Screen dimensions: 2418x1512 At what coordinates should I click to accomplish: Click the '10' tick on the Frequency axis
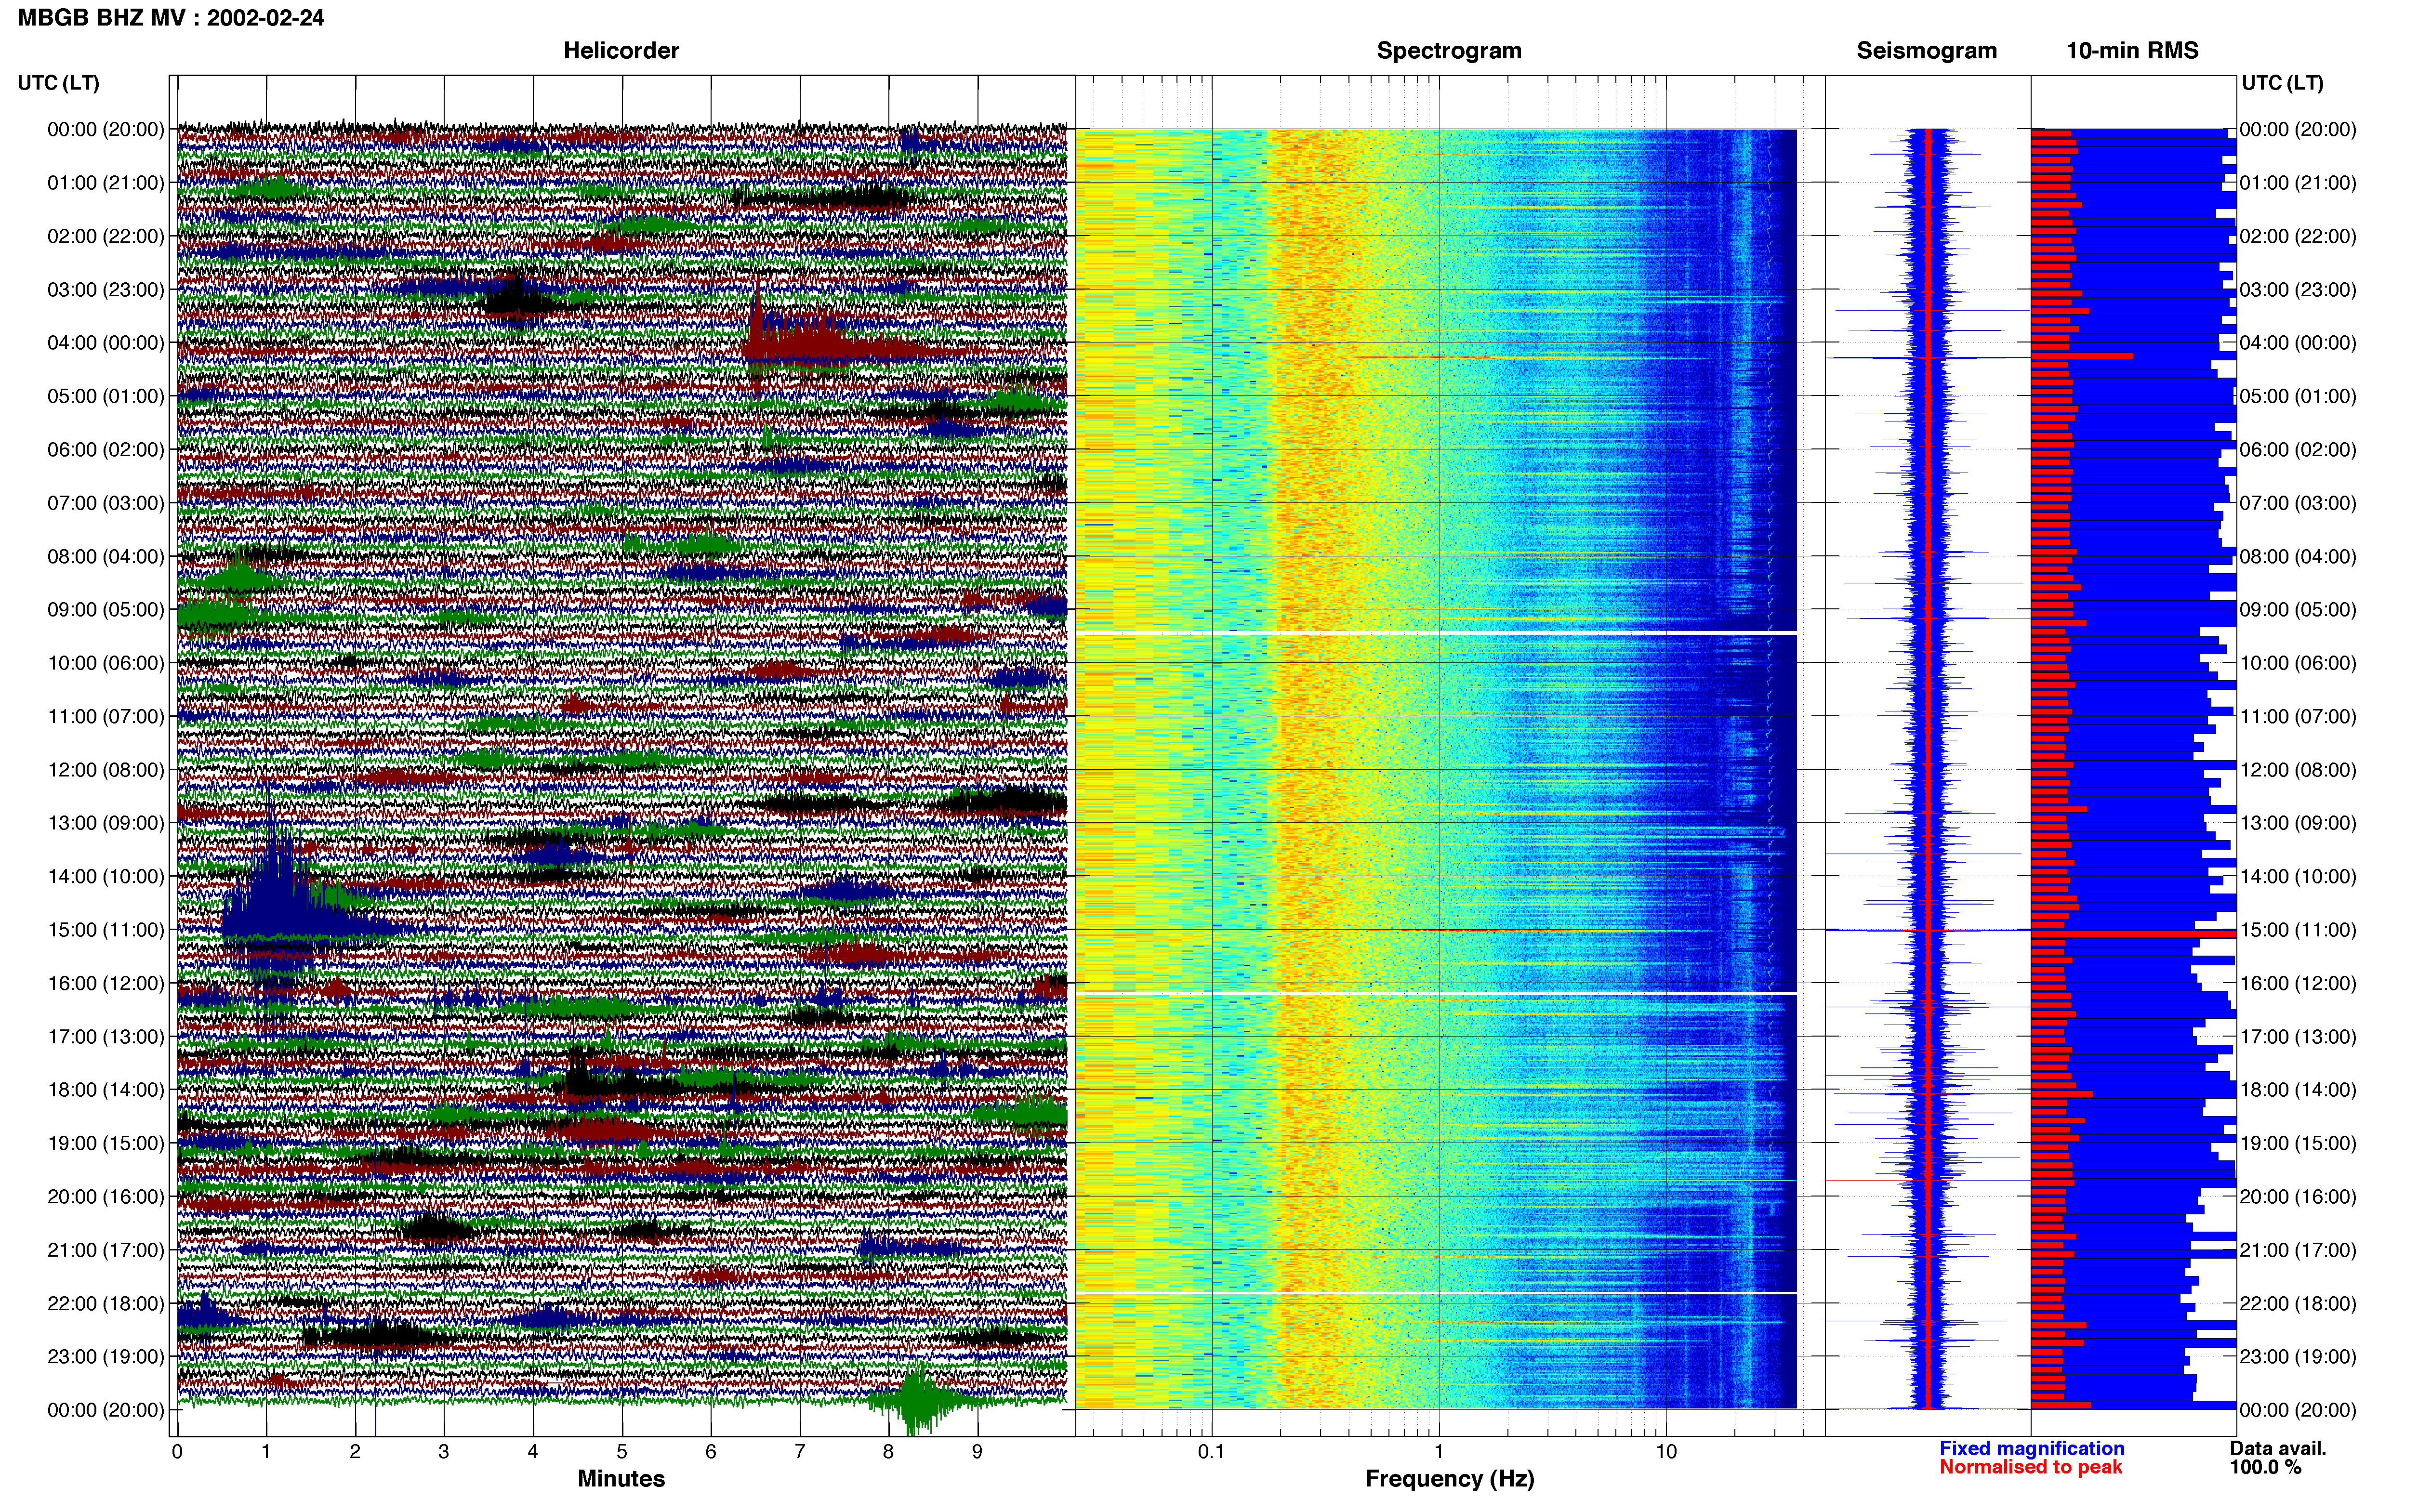tap(1666, 1452)
